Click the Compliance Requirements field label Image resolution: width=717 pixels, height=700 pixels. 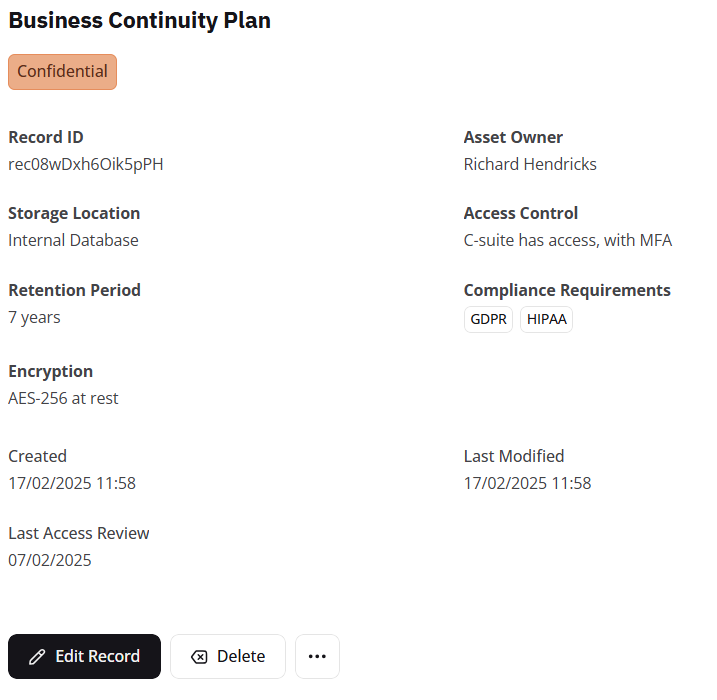567,290
